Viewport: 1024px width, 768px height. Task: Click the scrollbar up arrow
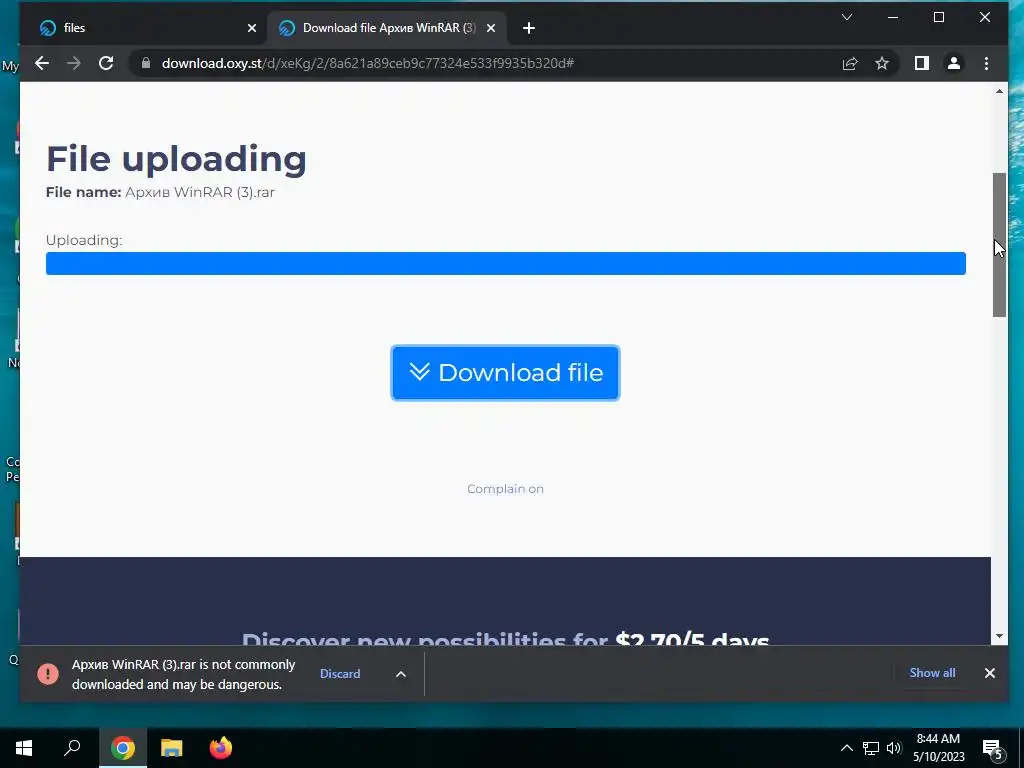pyautogui.click(x=999, y=91)
